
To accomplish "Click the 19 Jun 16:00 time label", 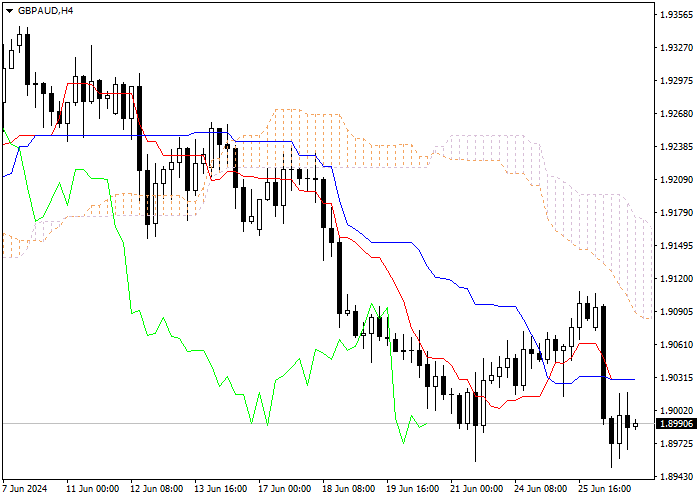I will pos(412,489).
